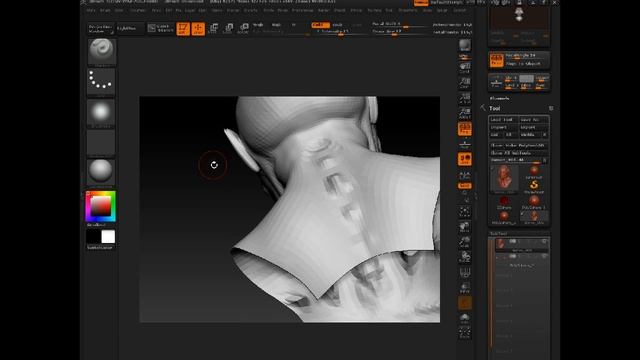The image size is (640, 360).
Task: Toggle Zsub sculpting mode
Action: click(x=338, y=25)
